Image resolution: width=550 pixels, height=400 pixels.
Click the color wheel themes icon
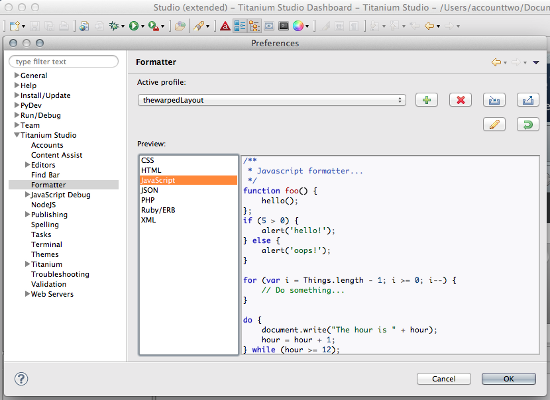[x=298, y=26]
